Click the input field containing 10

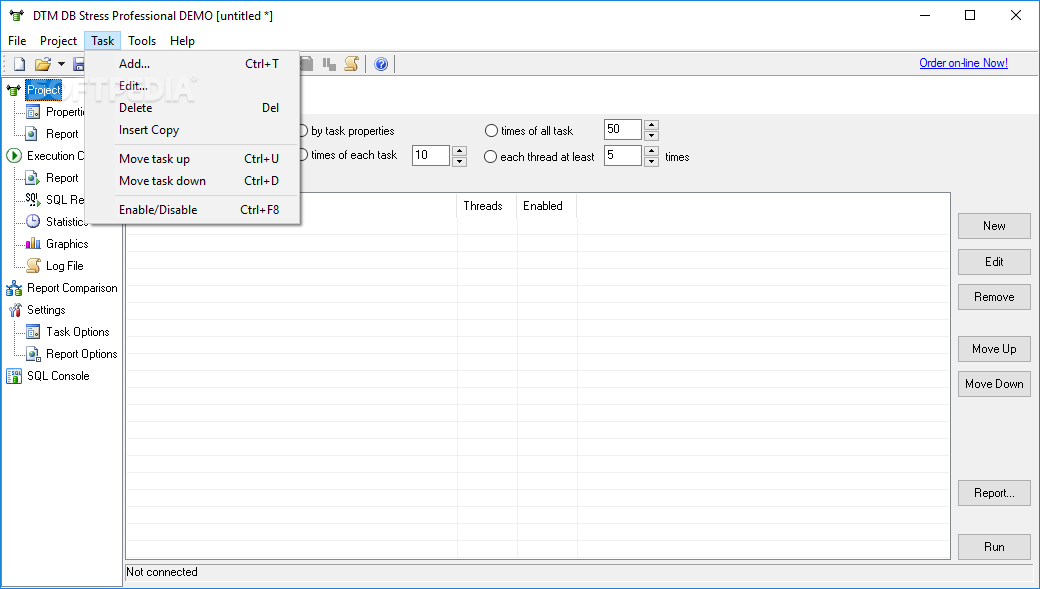[430, 155]
